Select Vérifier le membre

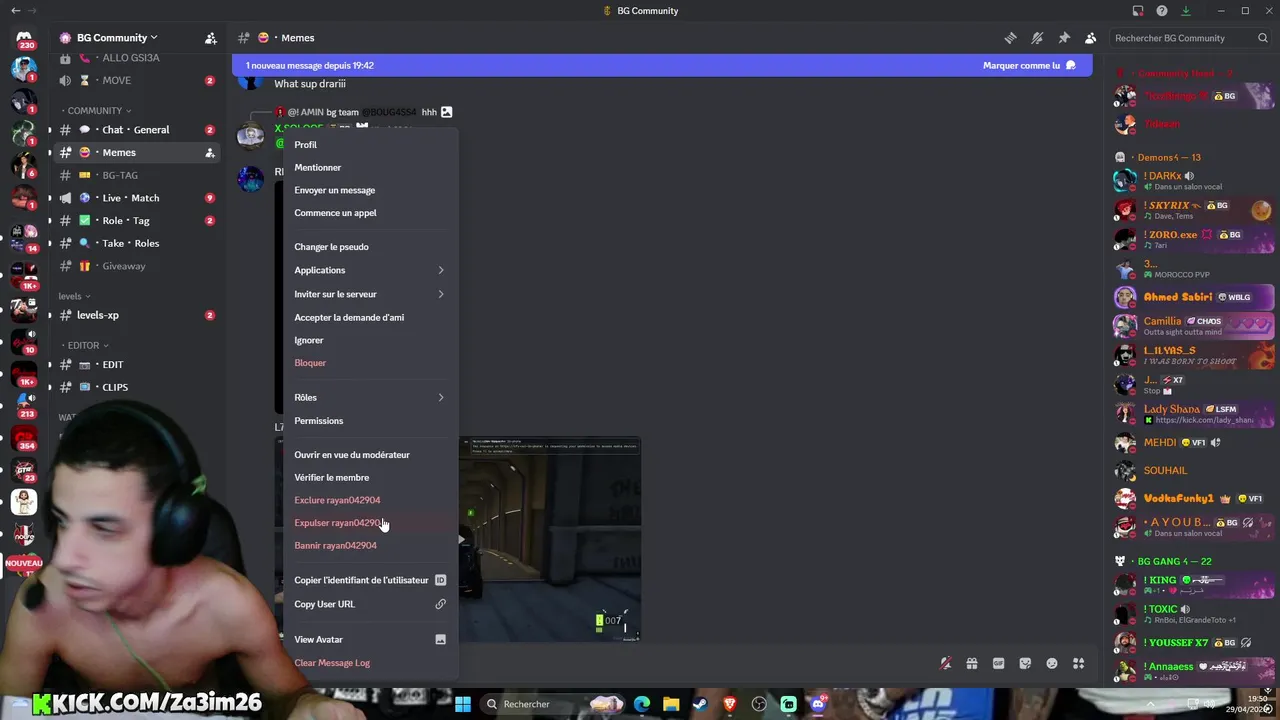coord(369,478)
